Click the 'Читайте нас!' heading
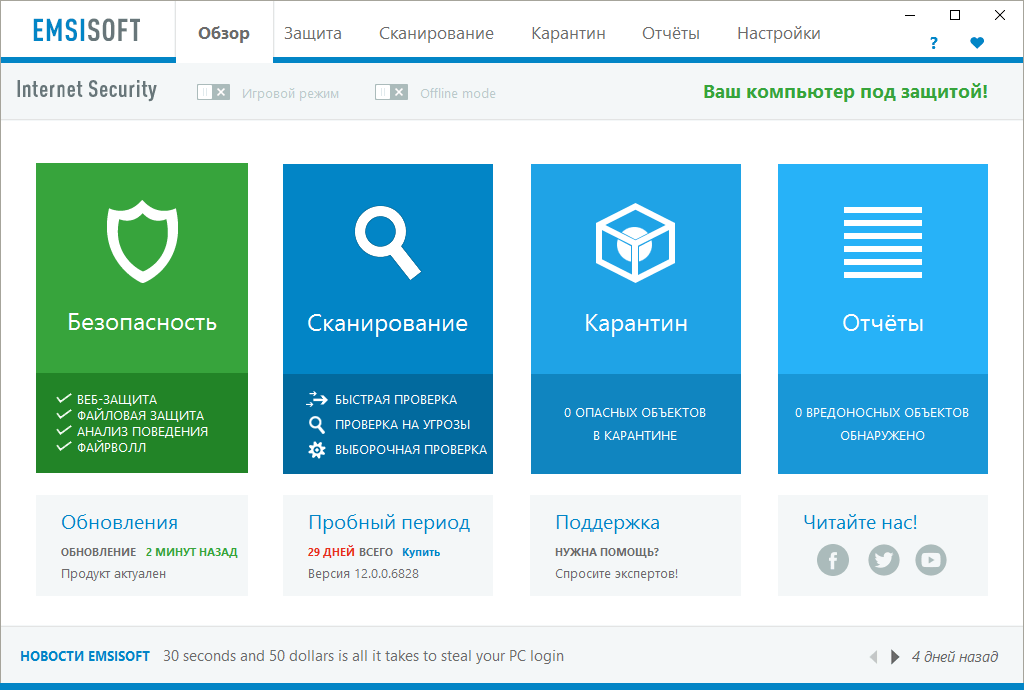 pos(860,522)
